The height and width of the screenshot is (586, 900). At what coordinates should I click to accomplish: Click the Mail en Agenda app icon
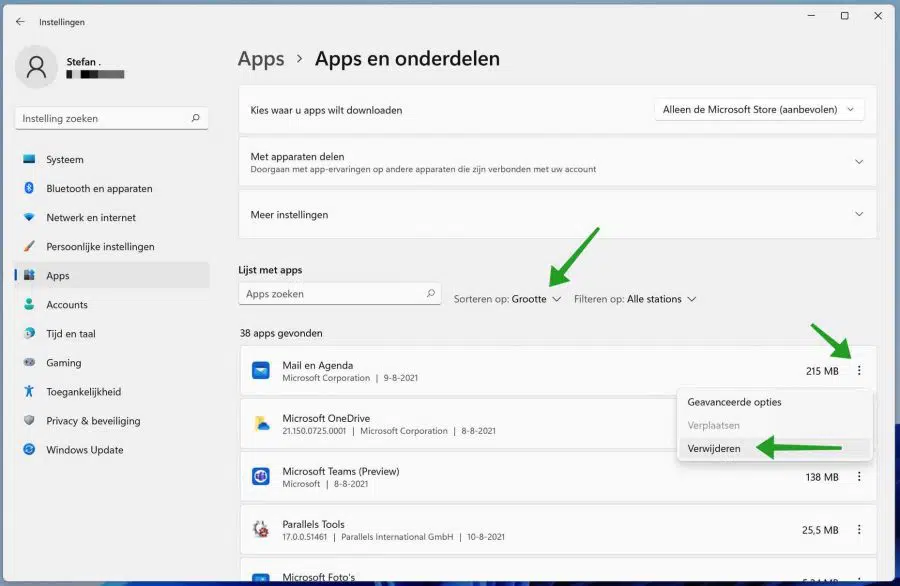(x=261, y=371)
